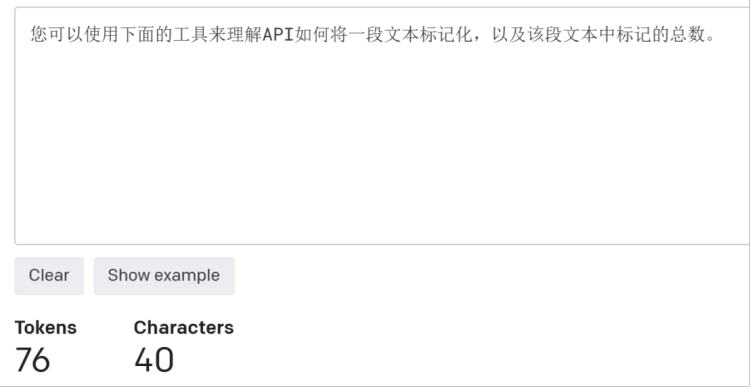Click the Clear button
750x387 pixels.
pyautogui.click(x=49, y=276)
